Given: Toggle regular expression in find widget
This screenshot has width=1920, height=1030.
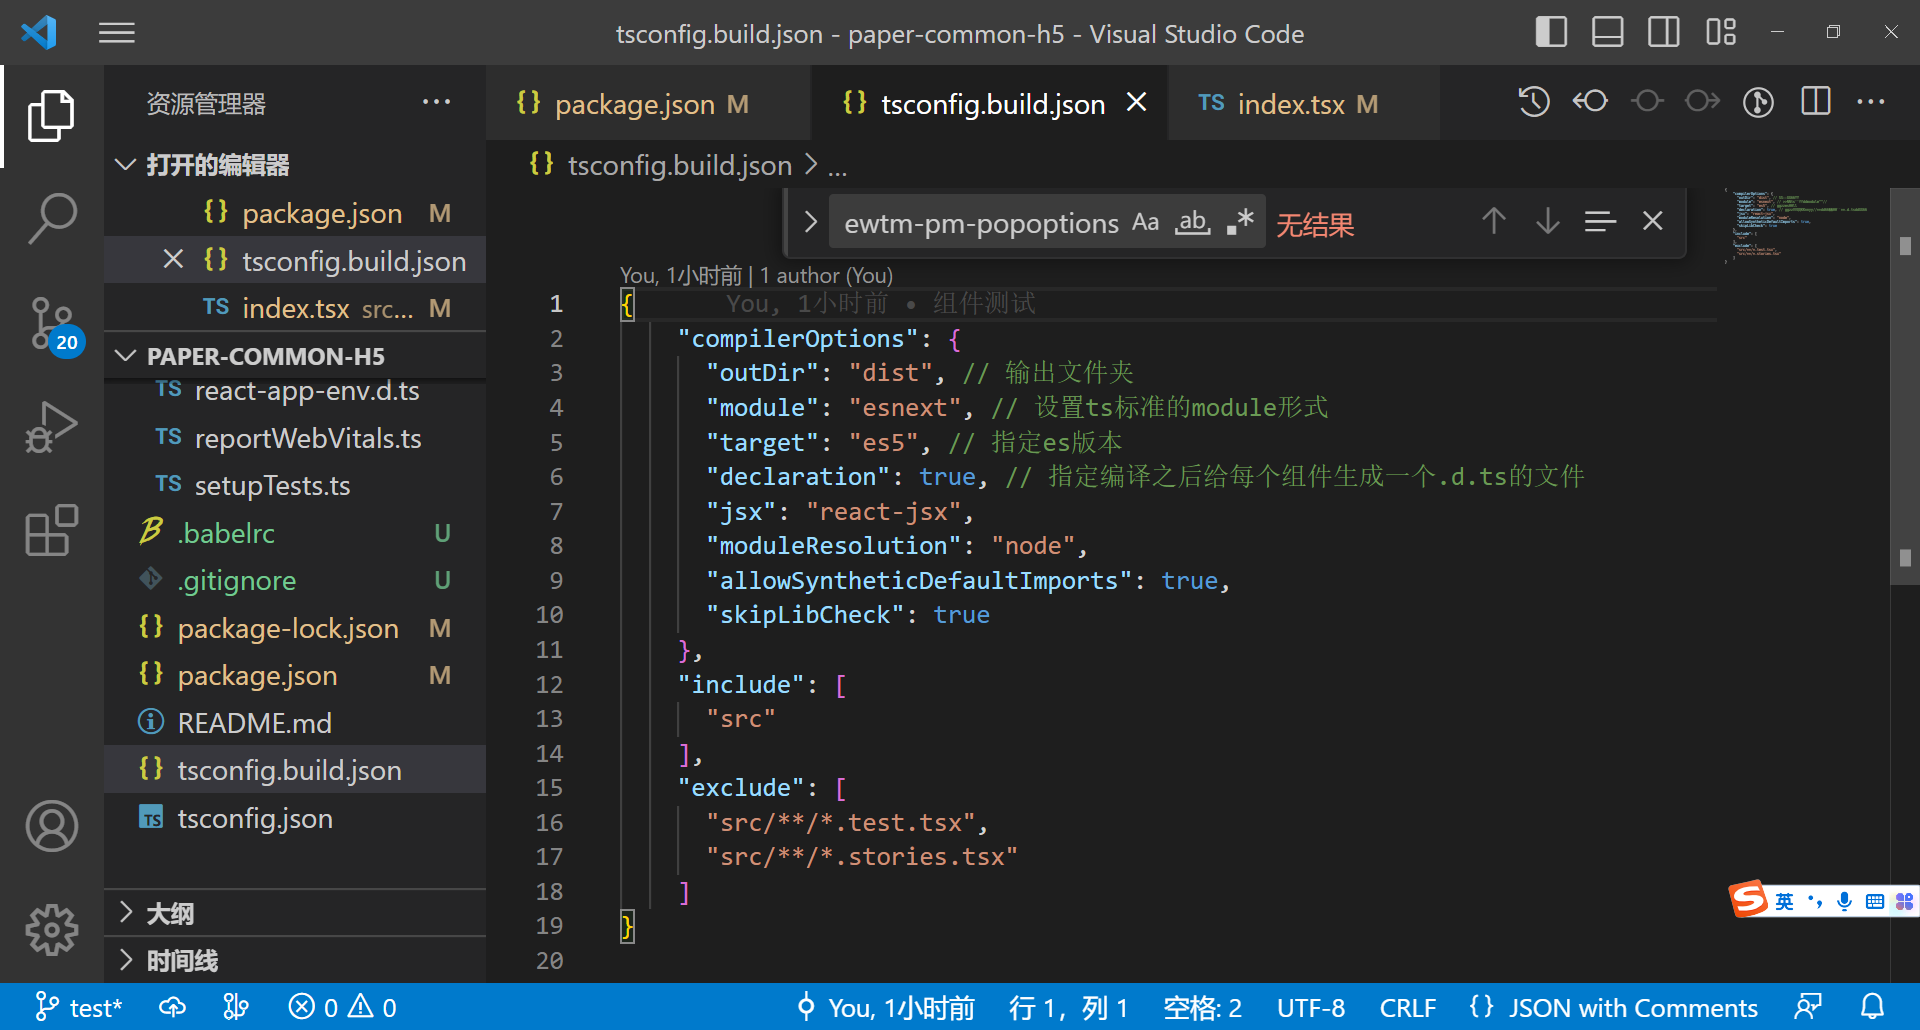Looking at the screenshot, I should click(x=1240, y=222).
